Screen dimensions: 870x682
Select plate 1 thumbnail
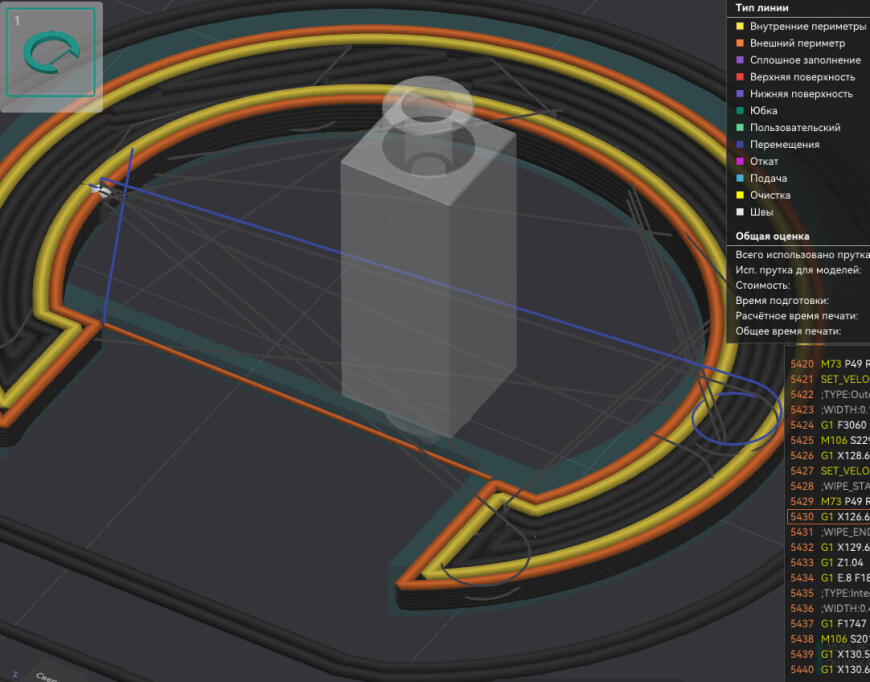(51, 53)
